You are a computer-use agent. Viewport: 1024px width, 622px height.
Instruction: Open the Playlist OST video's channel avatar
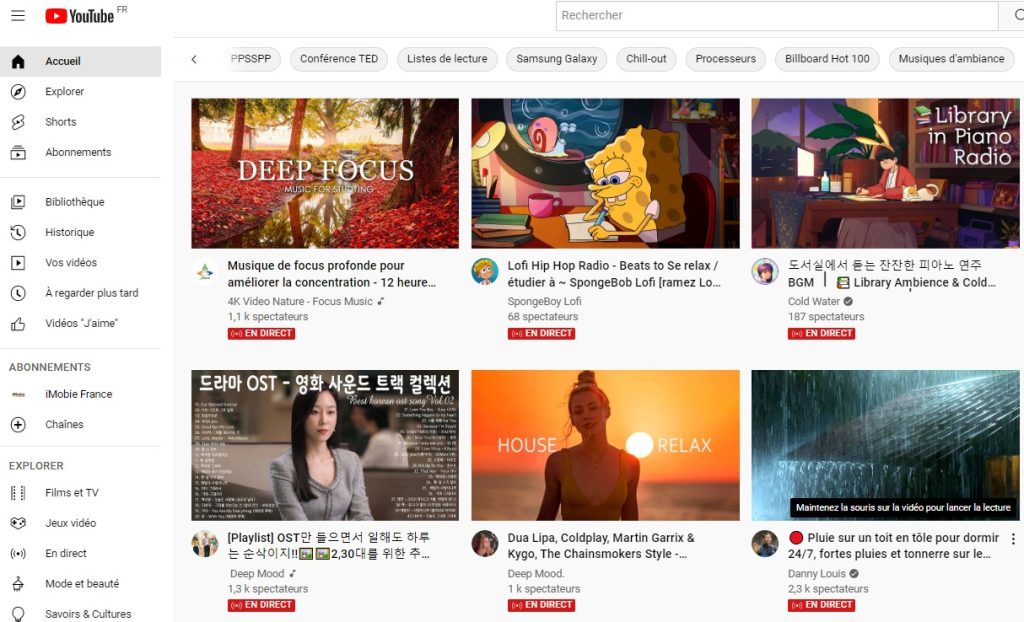tap(204, 544)
